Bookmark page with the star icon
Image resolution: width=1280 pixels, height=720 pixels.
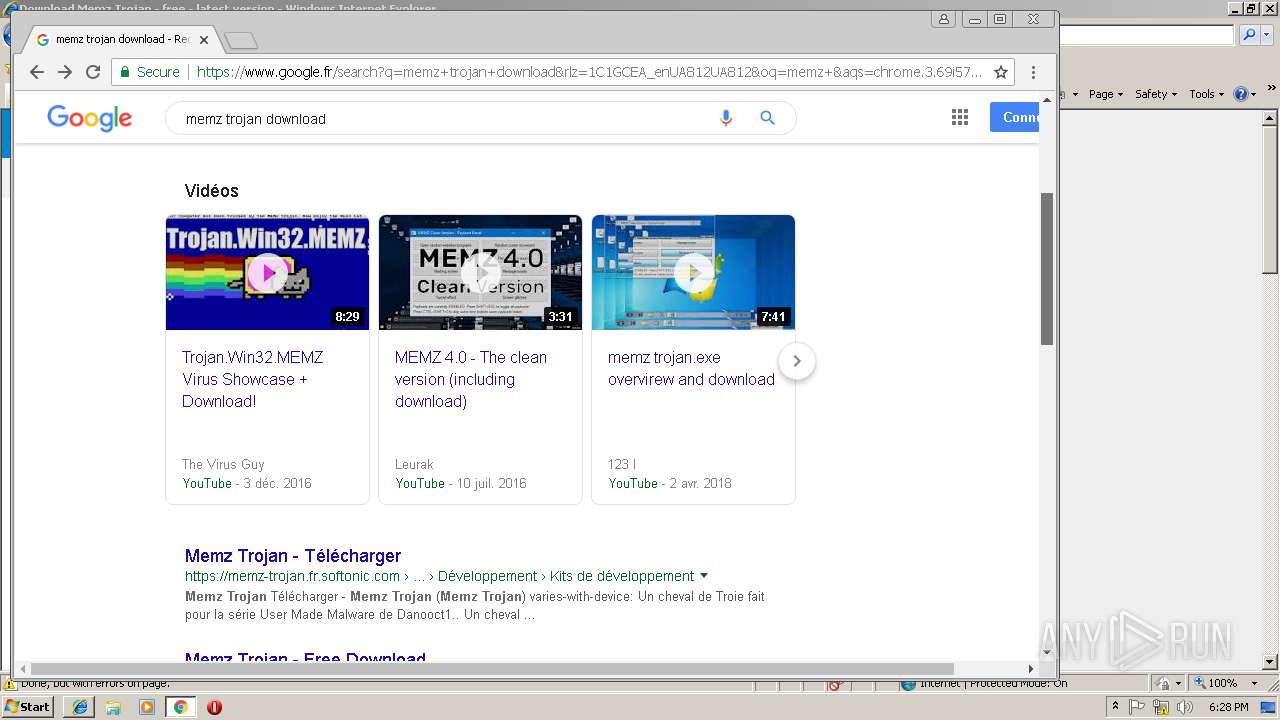tap(1000, 72)
